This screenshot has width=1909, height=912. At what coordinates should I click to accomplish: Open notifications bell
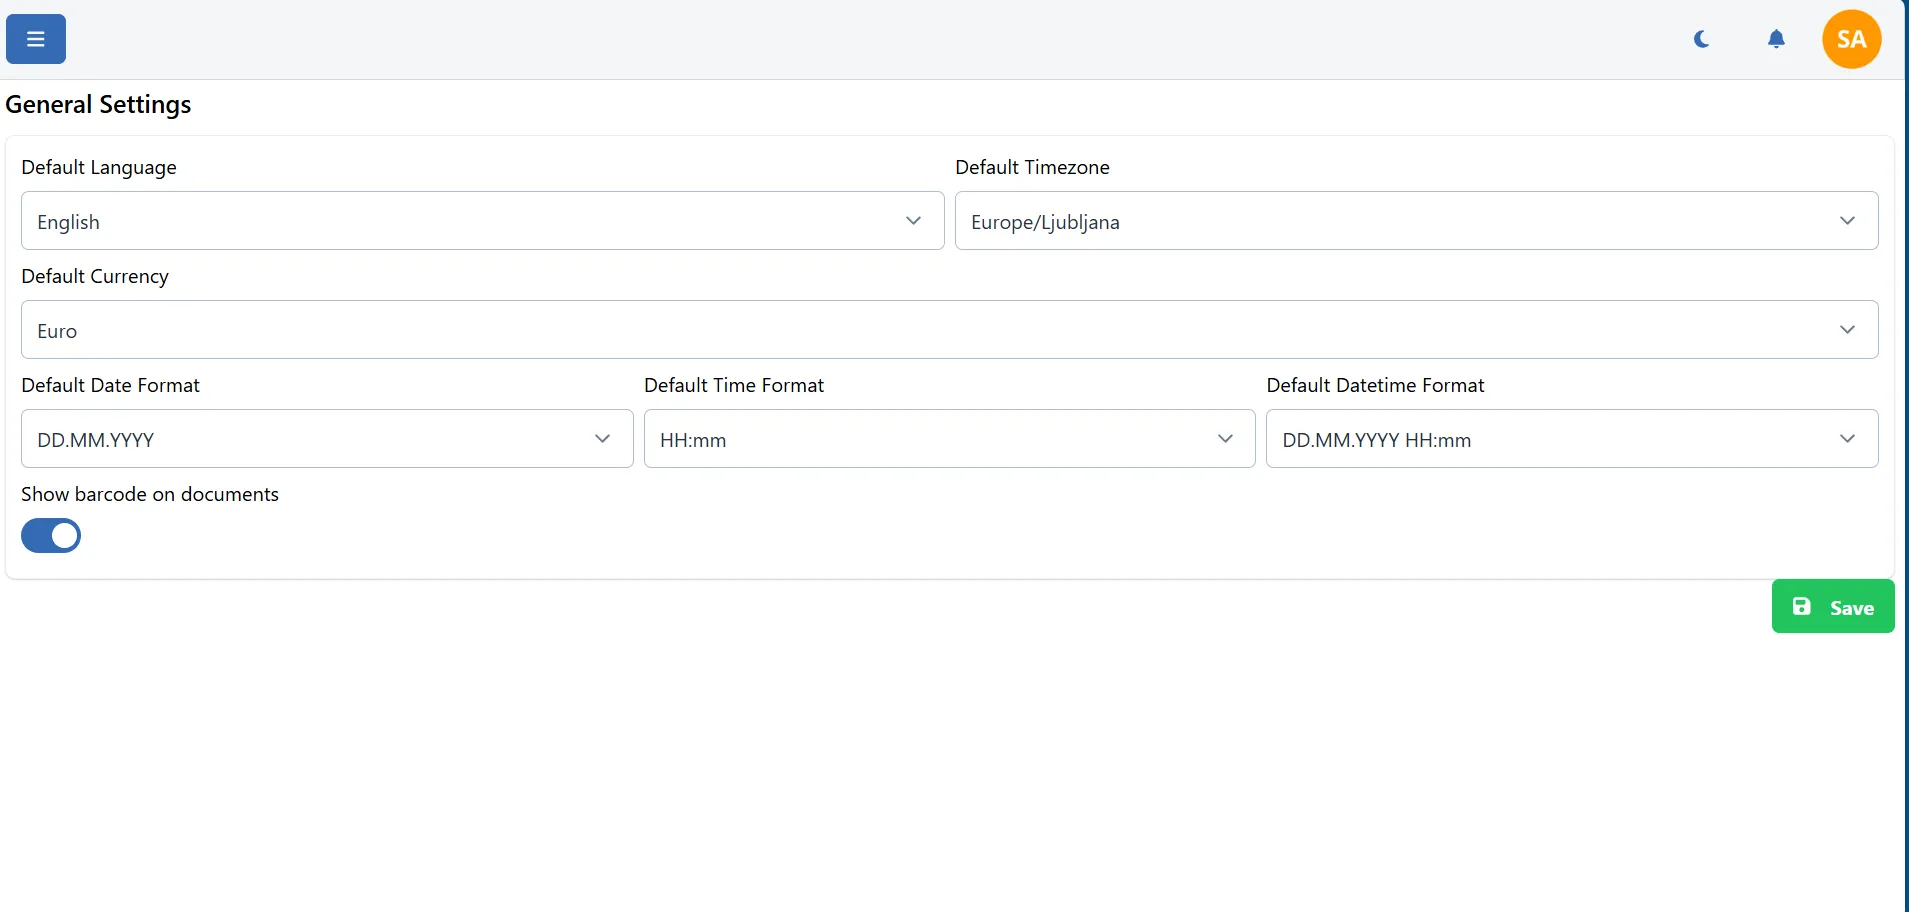(1776, 39)
